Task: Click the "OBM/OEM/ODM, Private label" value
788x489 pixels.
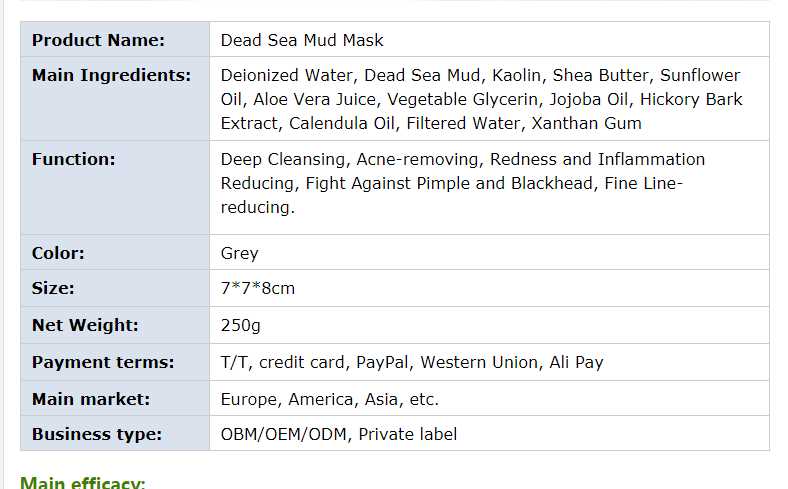Action: click(338, 434)
